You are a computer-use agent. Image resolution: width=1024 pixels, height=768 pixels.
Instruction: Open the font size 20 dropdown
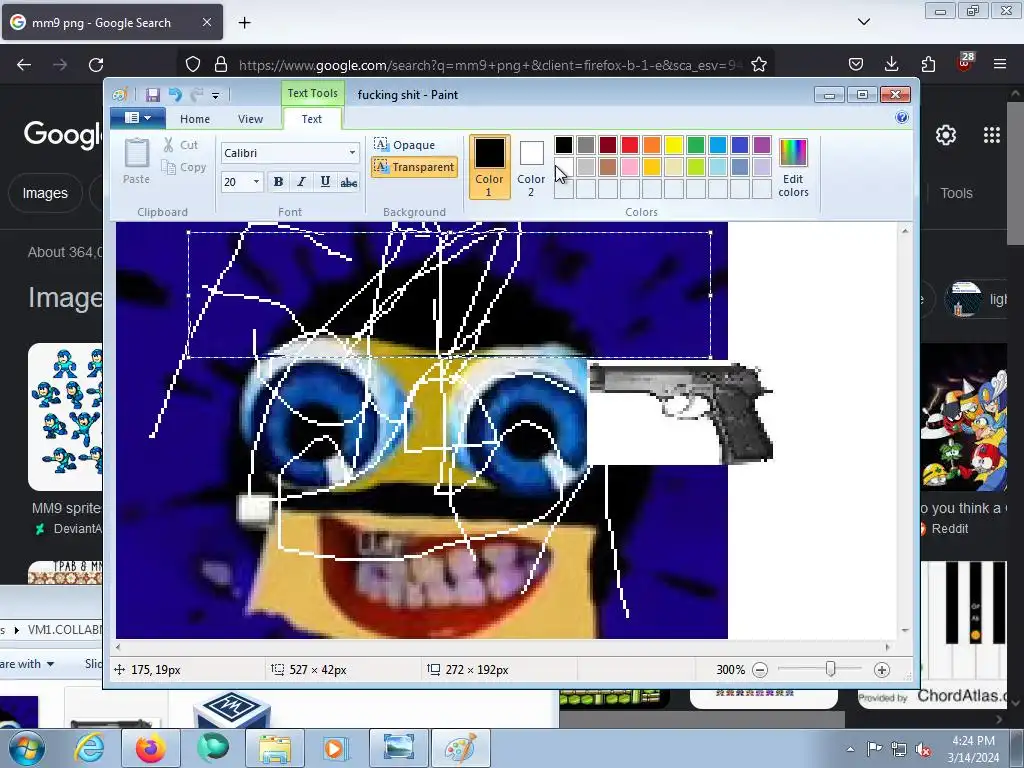(256, 182)
